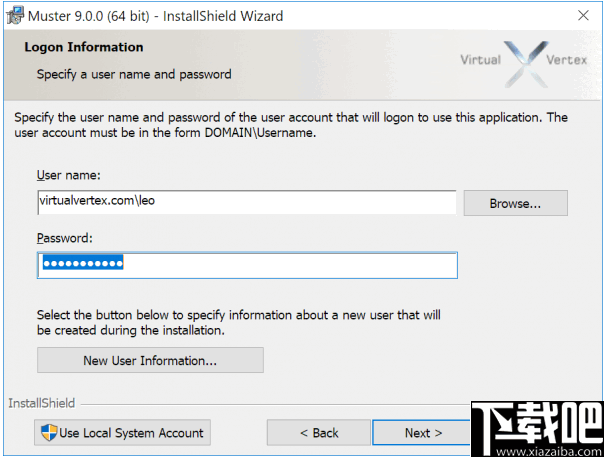Click the "User name:" label
The image size is (606, 457).
click(68, 175)
